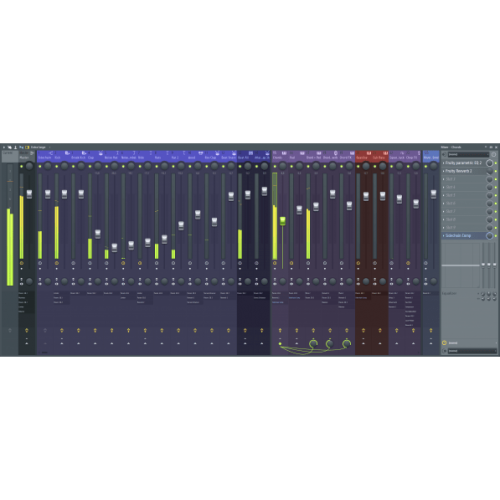Open the Fruity parametric EQ 2 plugin
500x500 pixels.
[464, 163]
